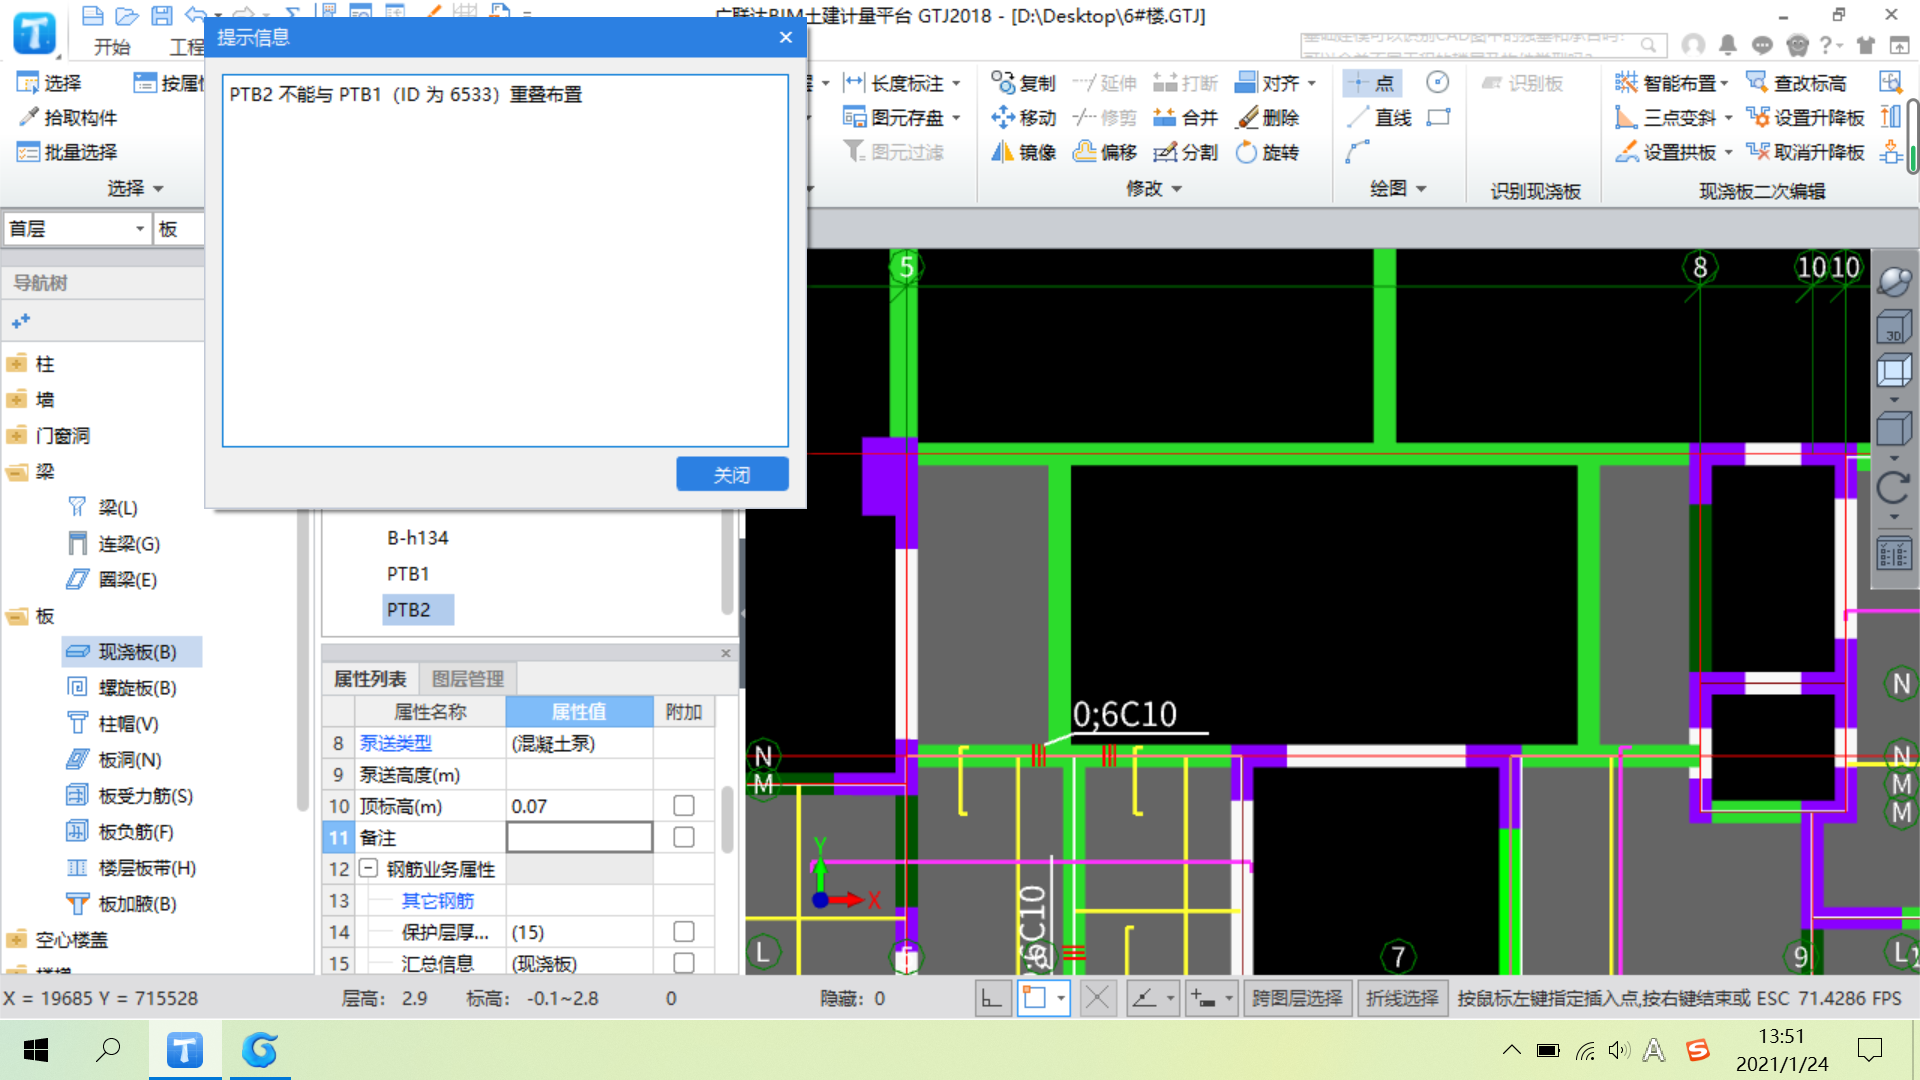Screen dimensions: 1920x1080
Task: Select the 镜像 mirror tool
Action: [1023, 152]
